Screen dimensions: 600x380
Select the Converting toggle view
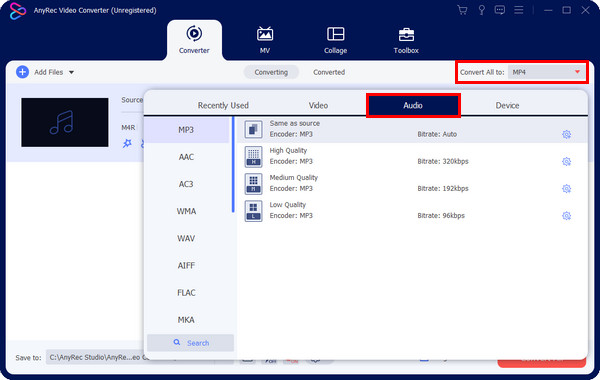point(271,72)
